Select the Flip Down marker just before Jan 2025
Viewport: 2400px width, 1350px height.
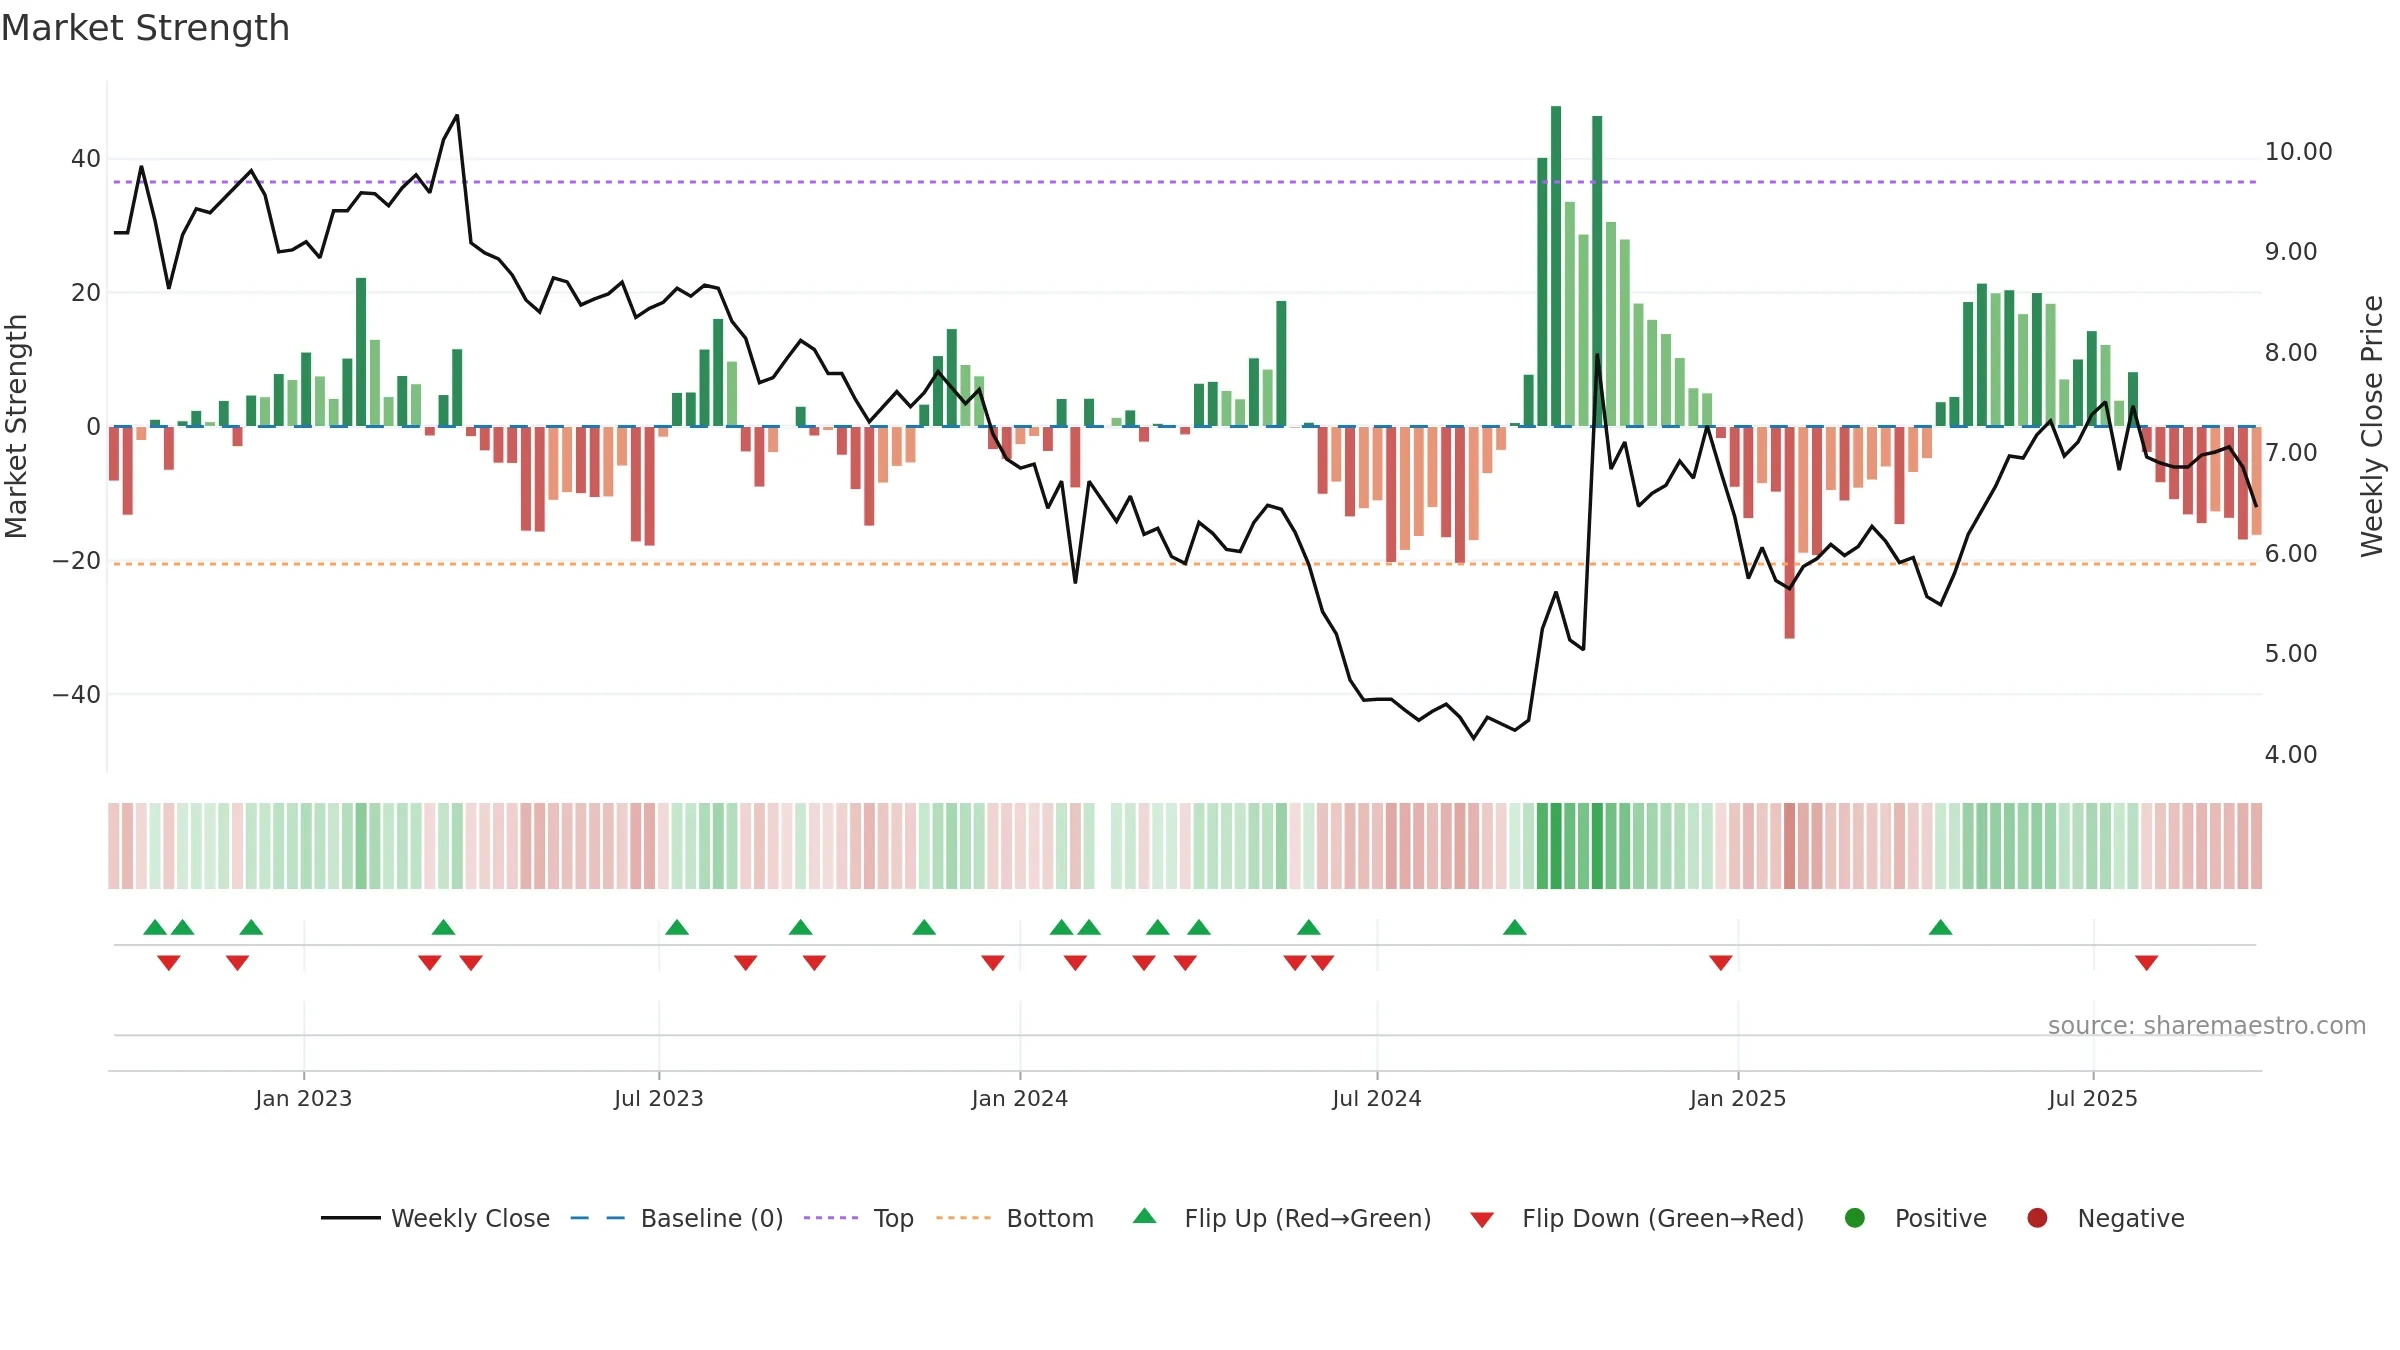pos(1721,962)
